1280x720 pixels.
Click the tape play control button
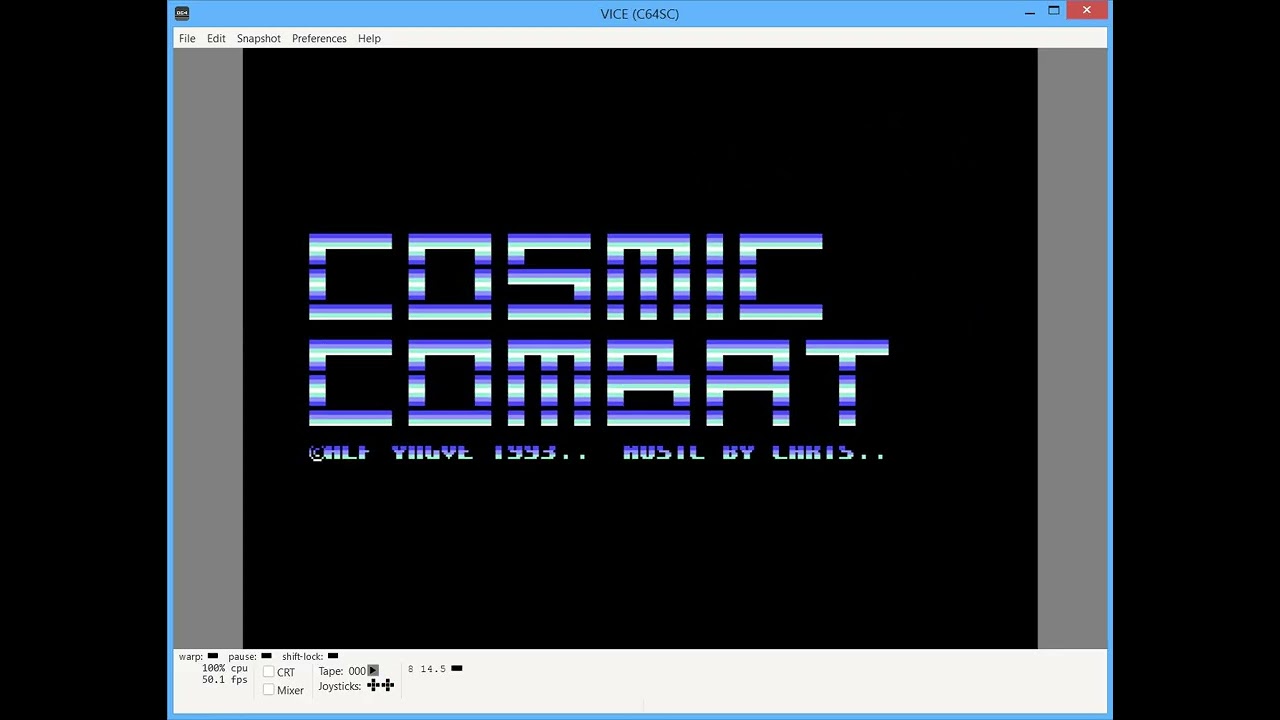click(373, 671)
